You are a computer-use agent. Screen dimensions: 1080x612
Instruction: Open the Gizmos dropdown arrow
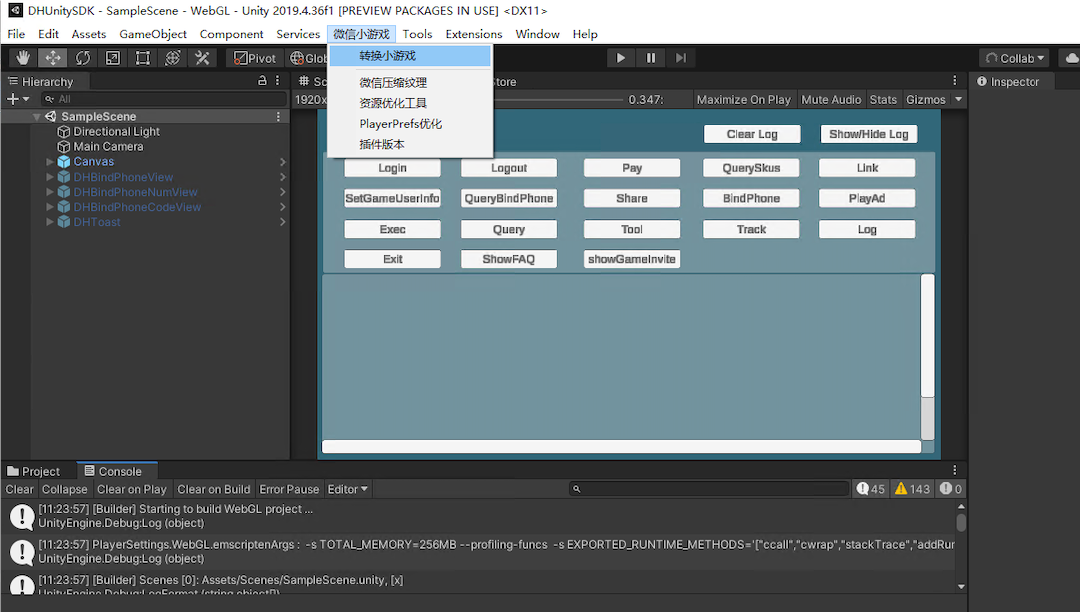(958, 100)
